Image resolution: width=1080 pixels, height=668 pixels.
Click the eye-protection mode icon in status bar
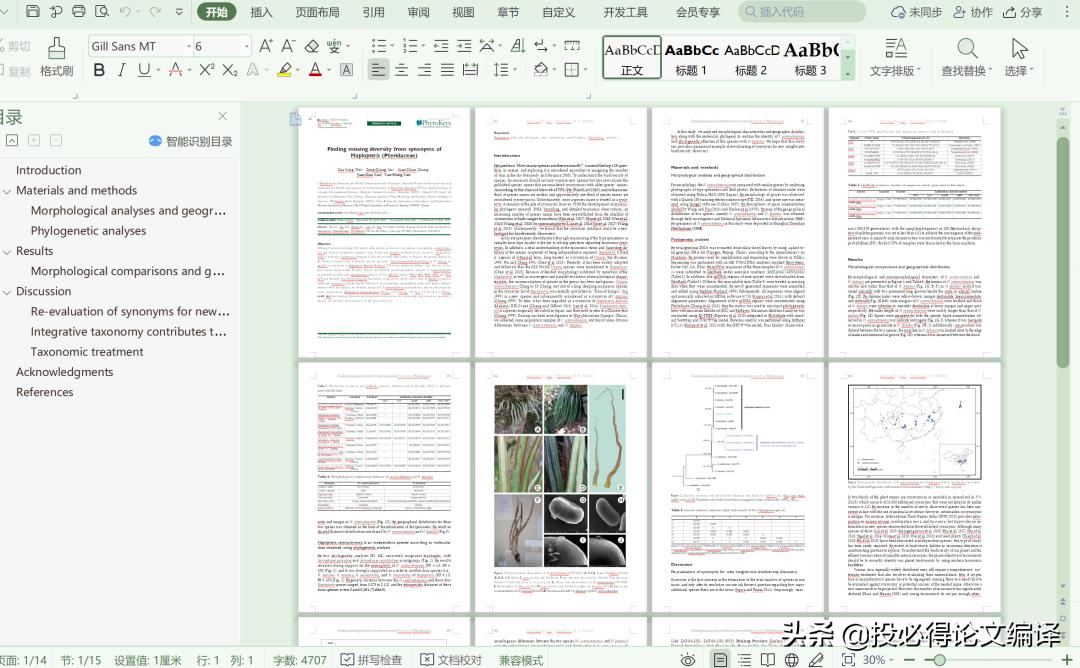pyautogui.click(x=687, y=660)
